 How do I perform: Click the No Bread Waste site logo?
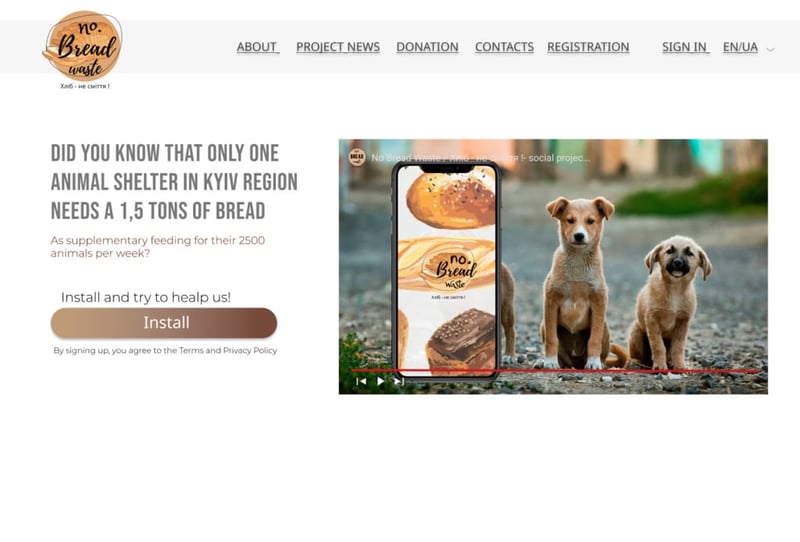(x=83, y=50)
